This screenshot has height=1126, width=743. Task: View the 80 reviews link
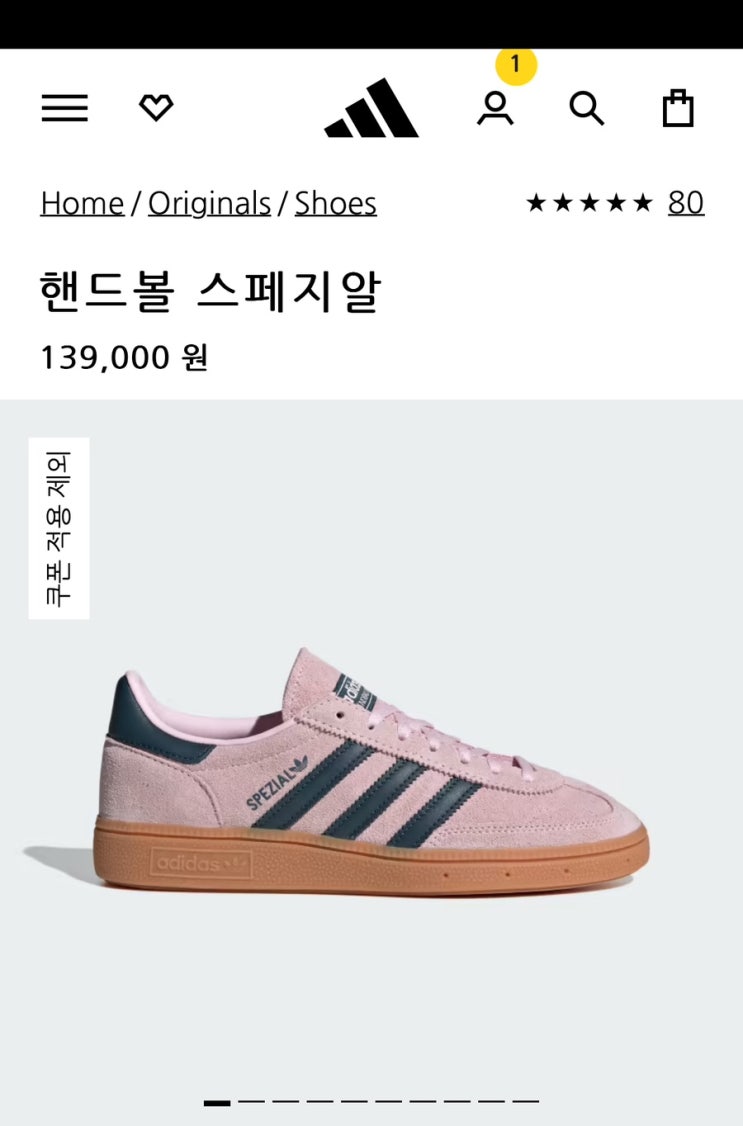[x=686, y=203]
